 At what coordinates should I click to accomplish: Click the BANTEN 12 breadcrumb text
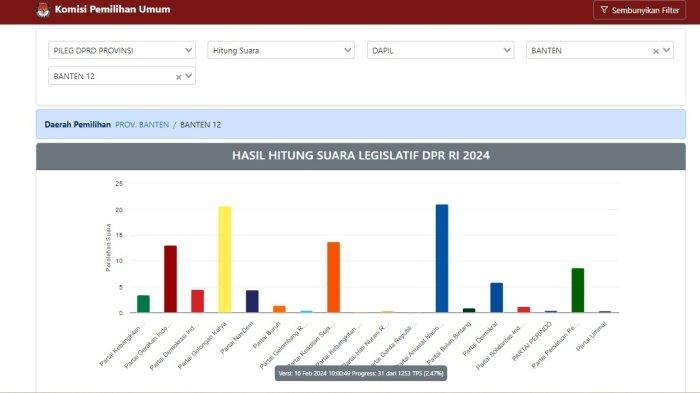[200, 125]
